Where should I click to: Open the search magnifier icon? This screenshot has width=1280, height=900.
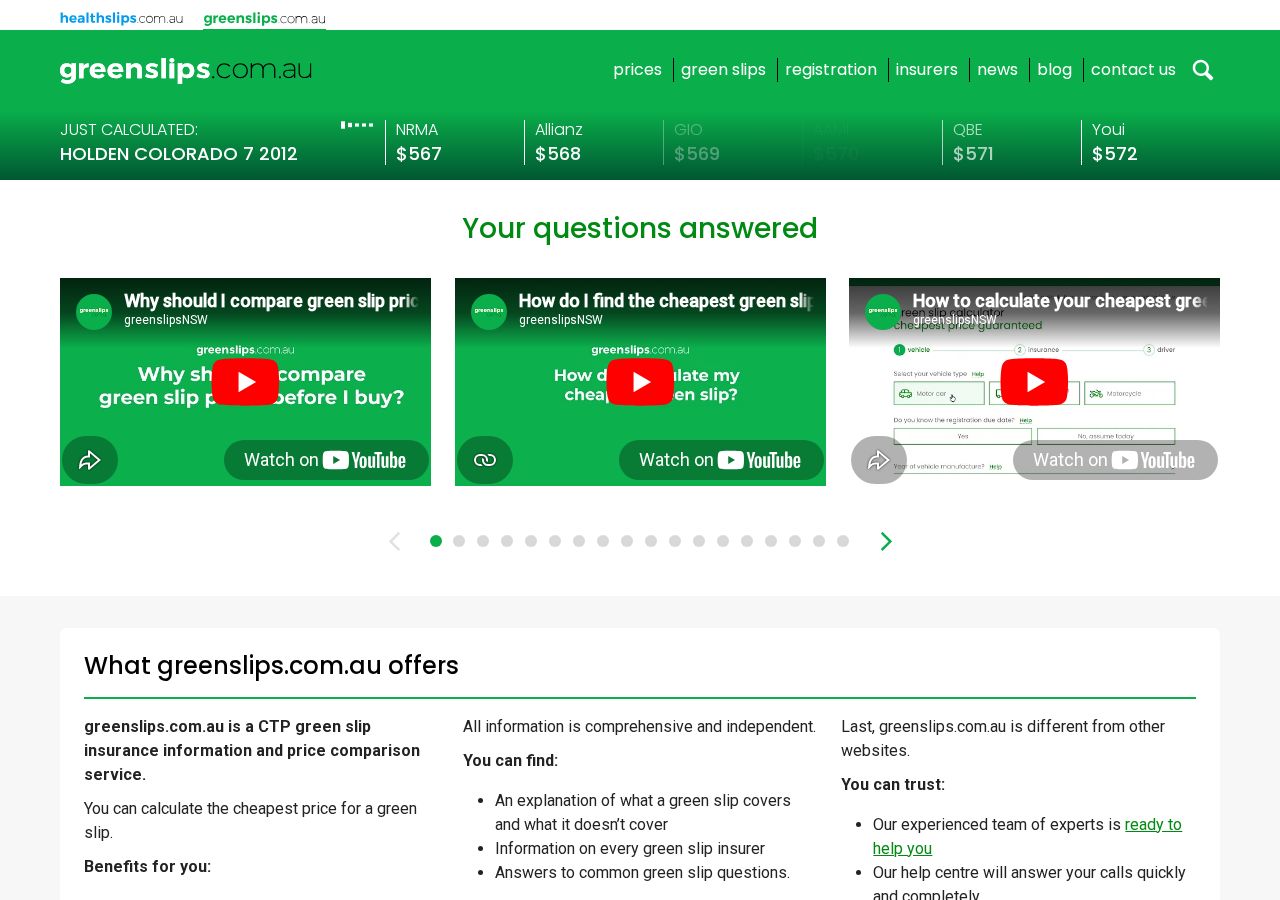click(1203, 70)
